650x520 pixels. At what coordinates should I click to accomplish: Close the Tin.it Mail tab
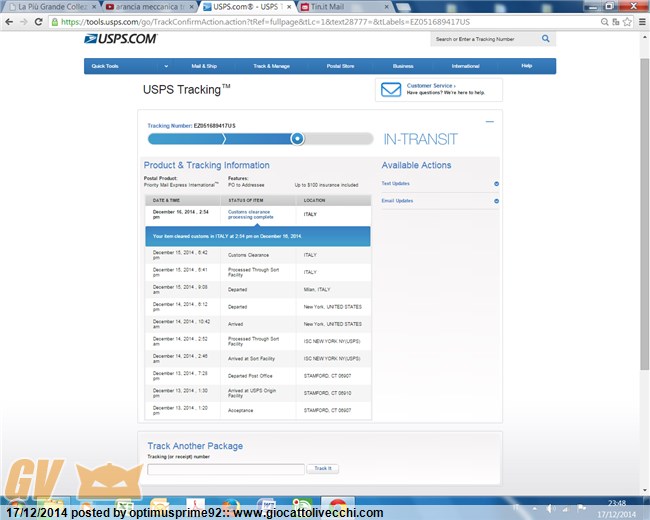(386, 7)
